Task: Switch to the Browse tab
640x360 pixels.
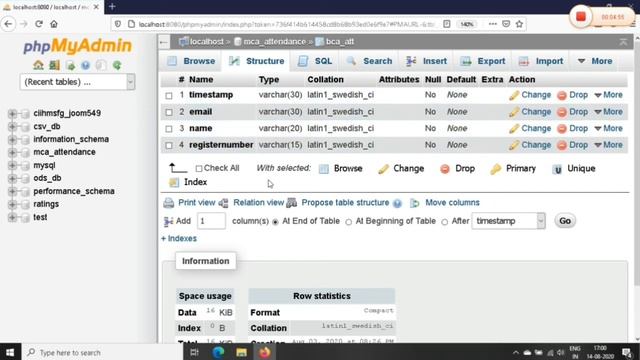Action: click(191, 61)
